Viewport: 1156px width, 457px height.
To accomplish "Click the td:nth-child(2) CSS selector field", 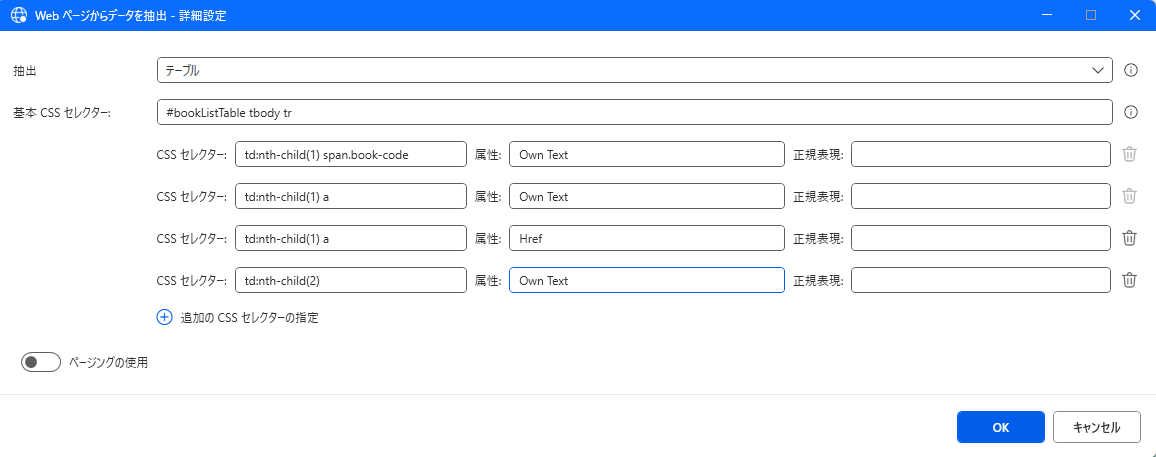I will tap(350, 280).
